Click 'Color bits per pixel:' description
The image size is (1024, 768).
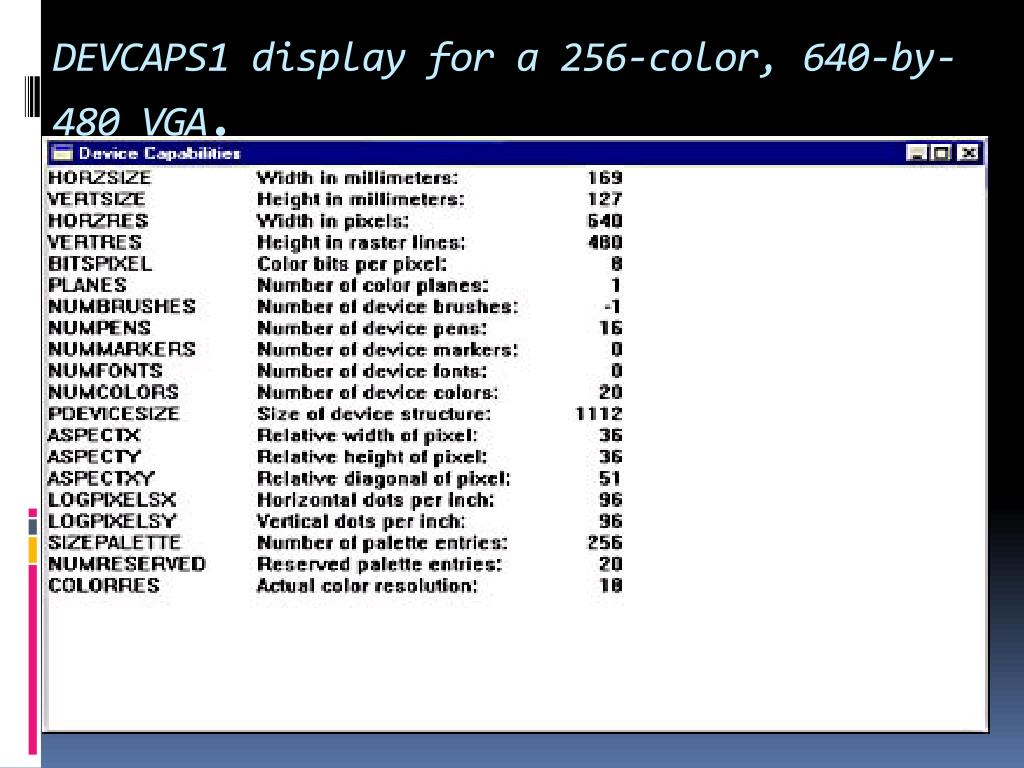click(352, 264)
